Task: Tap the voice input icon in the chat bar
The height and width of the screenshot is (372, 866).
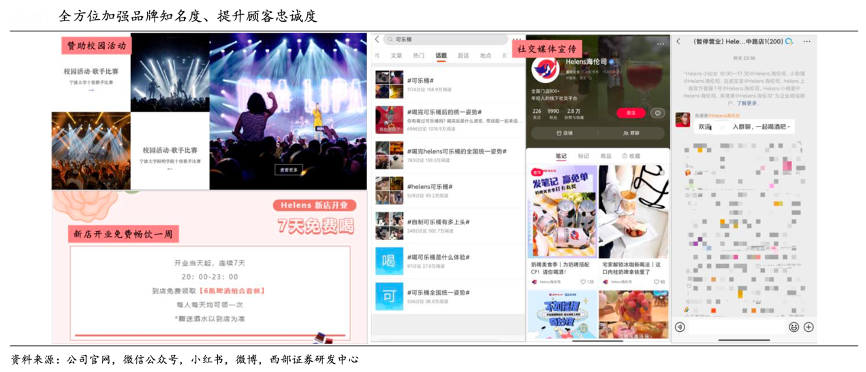Action: pyautogui.click(x=680, y=327)
